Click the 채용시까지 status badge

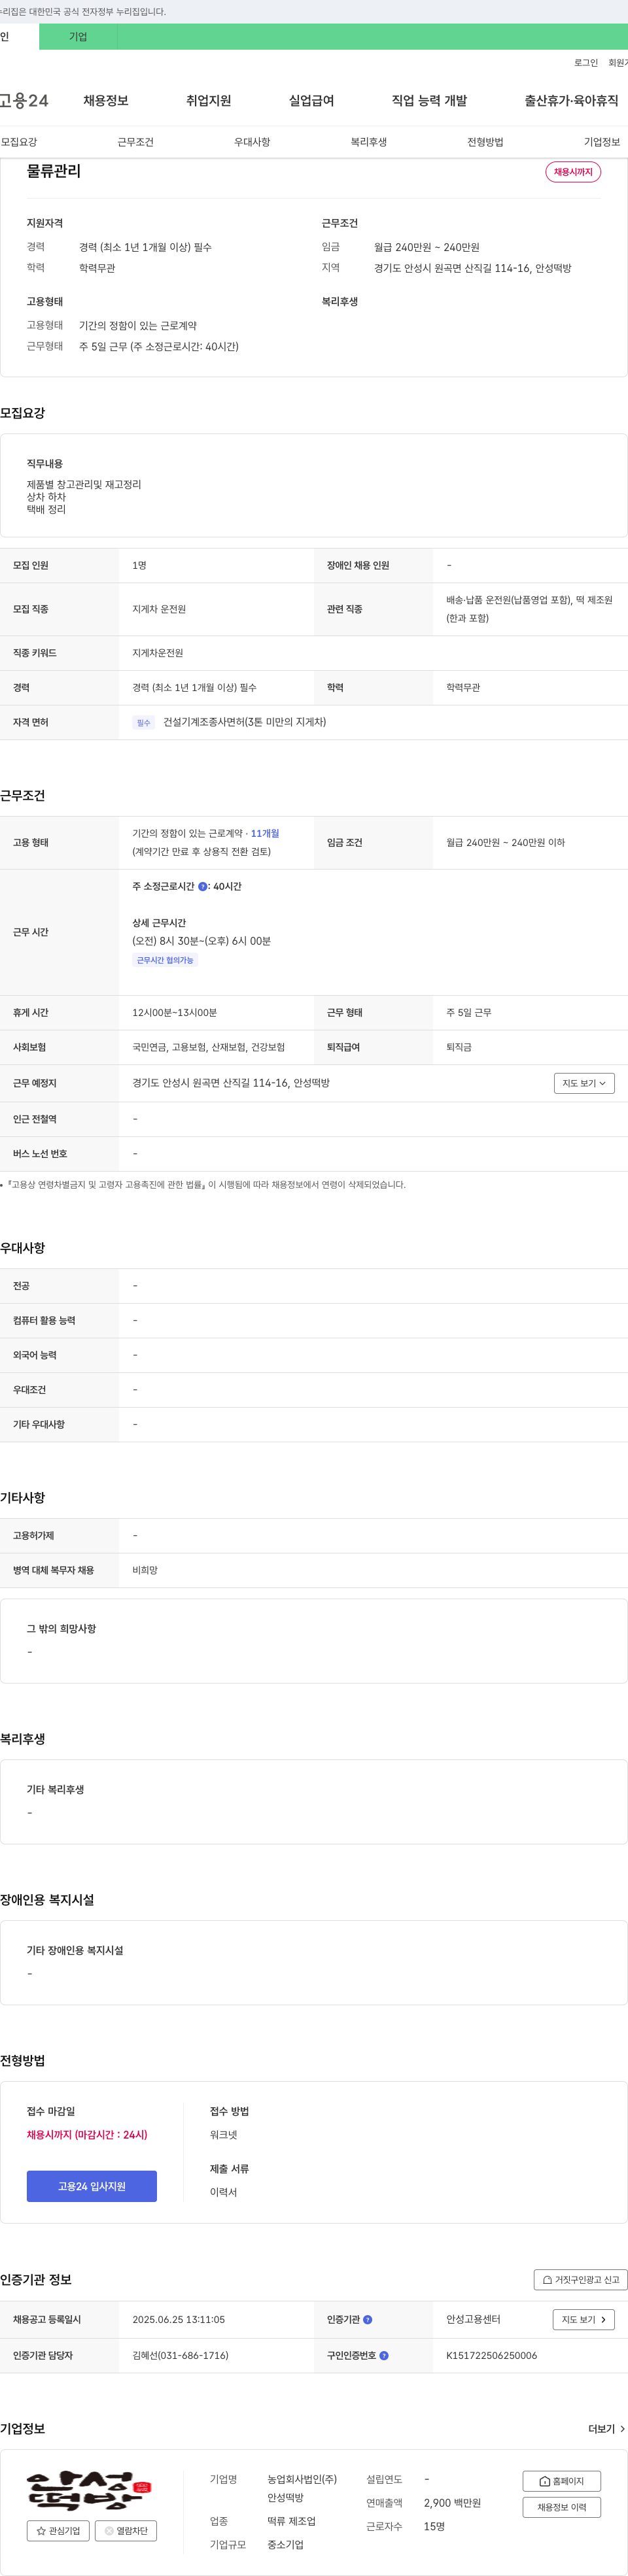(573, 172)
